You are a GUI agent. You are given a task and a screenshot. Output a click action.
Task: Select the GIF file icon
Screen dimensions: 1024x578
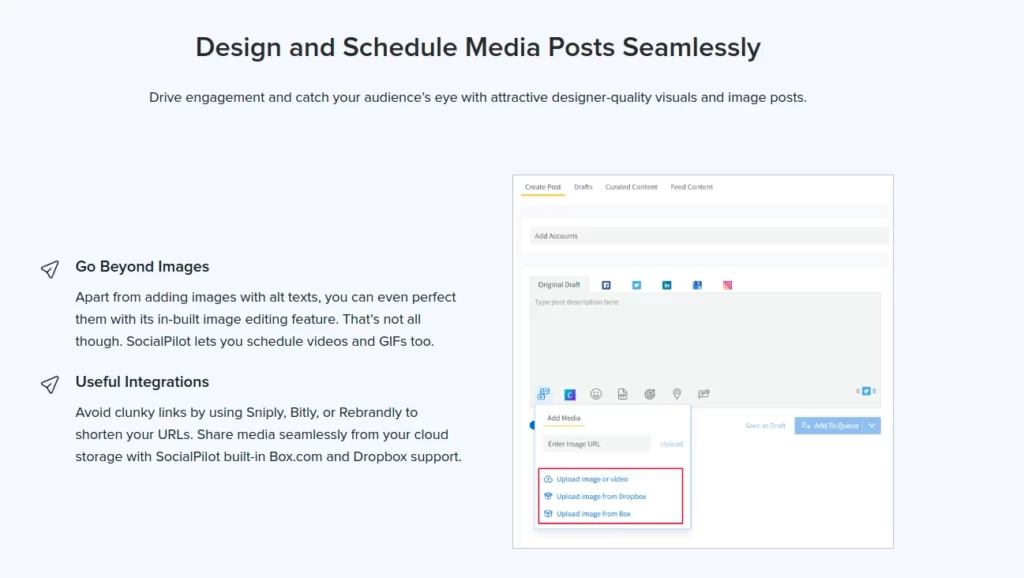[622, 394]
